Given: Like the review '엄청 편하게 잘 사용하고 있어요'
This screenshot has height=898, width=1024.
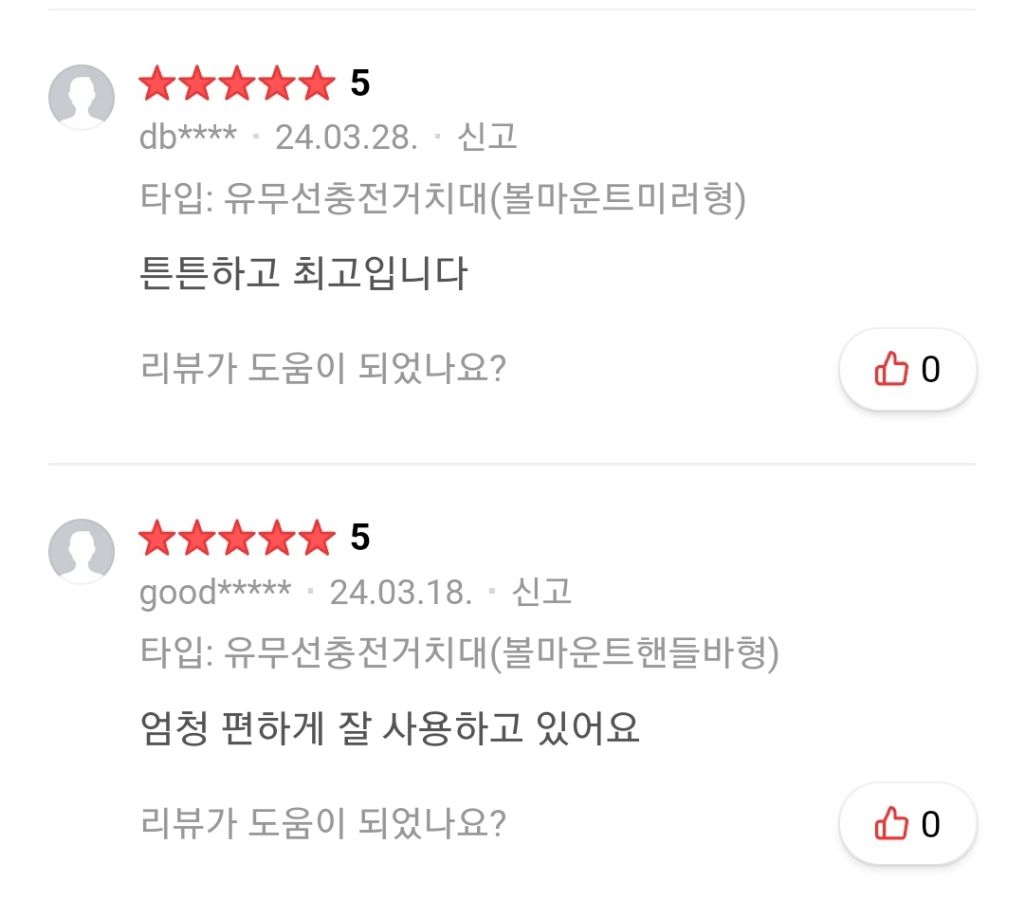Looking at the screenshot, I should pos(907,824).
